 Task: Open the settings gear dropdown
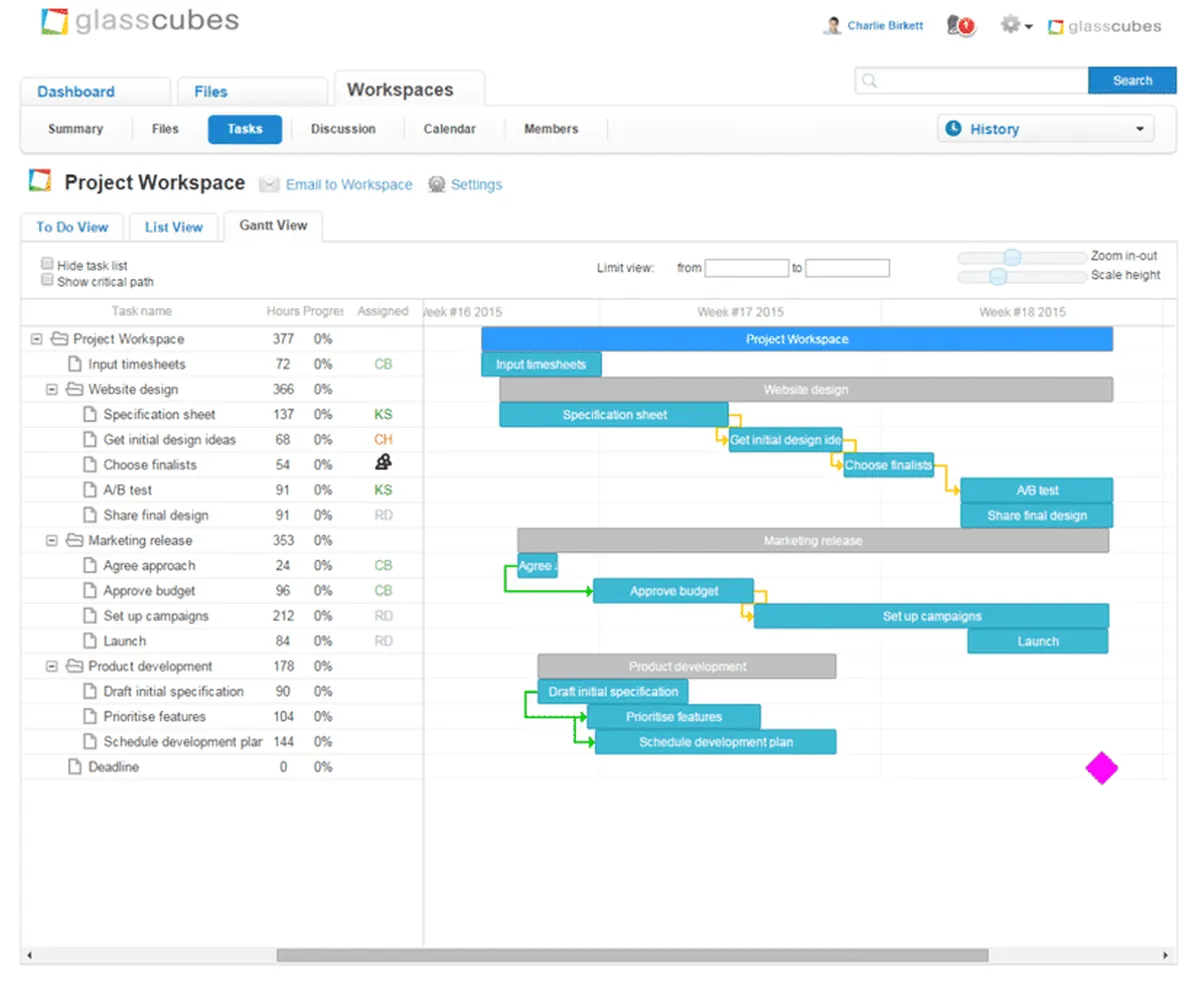1016,26
